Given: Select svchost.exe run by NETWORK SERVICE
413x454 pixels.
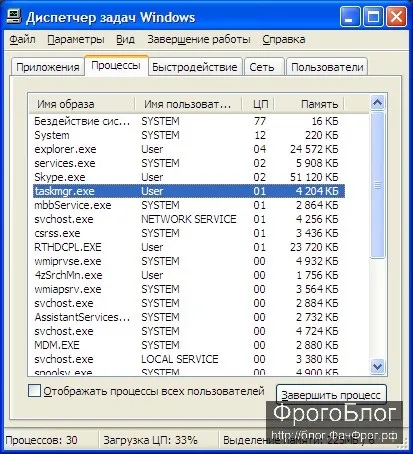Looking at the screenshot, I should 189,219.
